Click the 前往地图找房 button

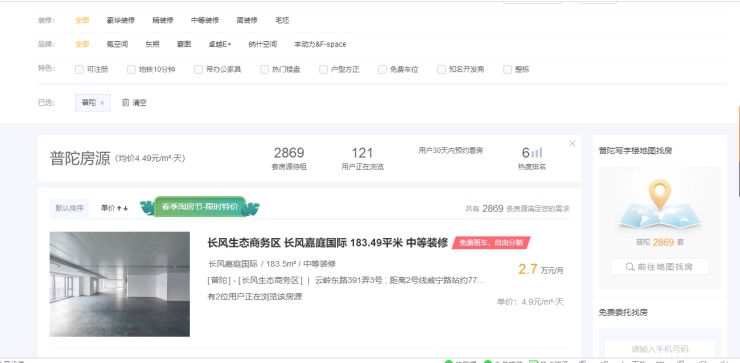(660, 267)
